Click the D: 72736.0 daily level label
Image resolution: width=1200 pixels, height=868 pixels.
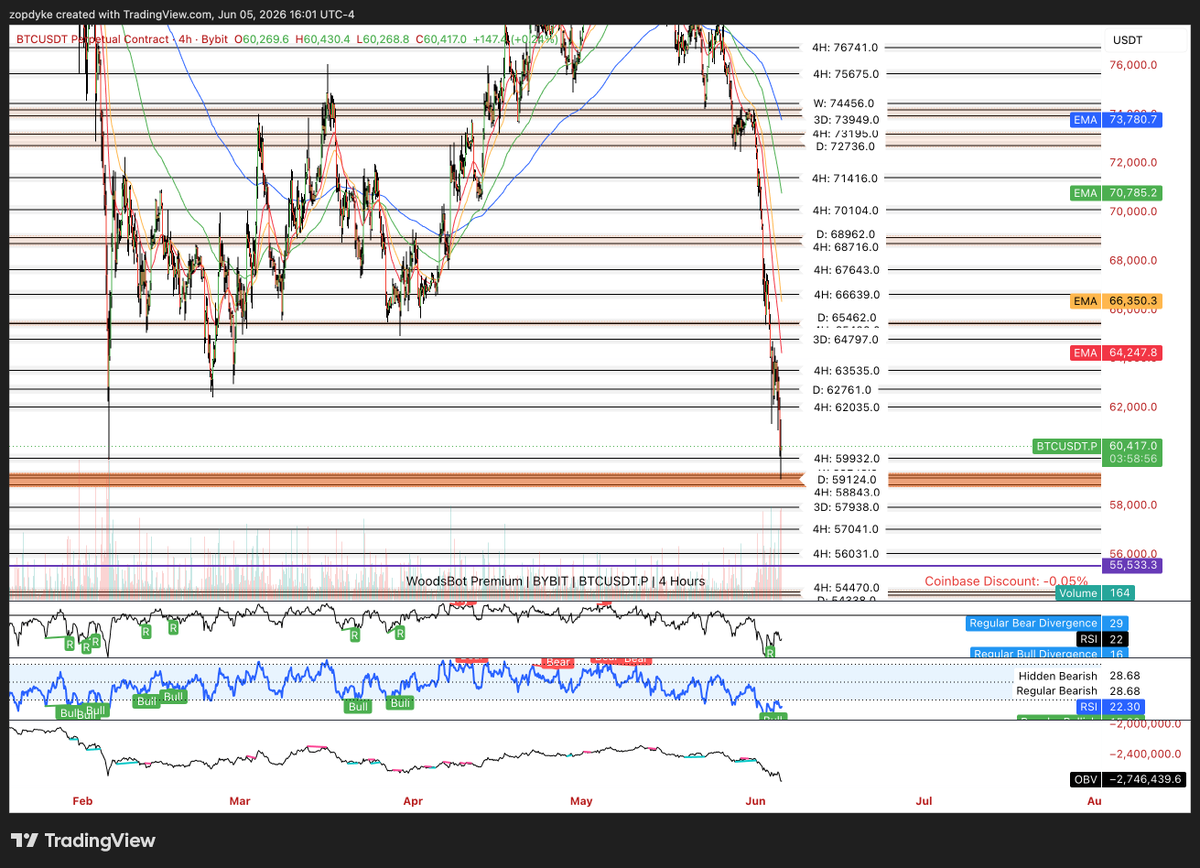point(846,146)
